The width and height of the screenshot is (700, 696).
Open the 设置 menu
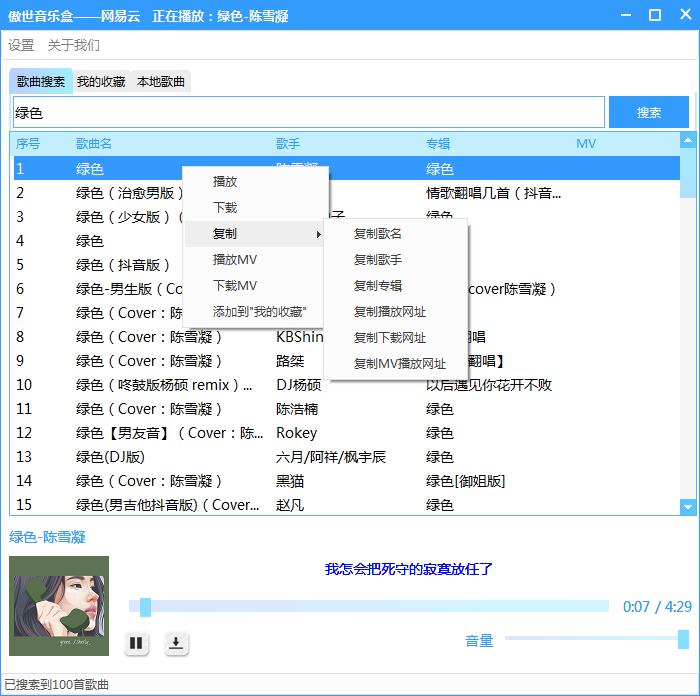pos(21,45)
